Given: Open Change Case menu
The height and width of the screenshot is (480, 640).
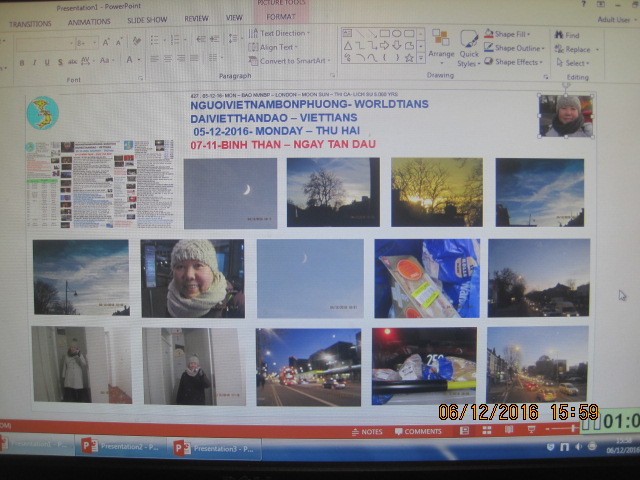Looking at the screenshot, I should click(107, 60).
